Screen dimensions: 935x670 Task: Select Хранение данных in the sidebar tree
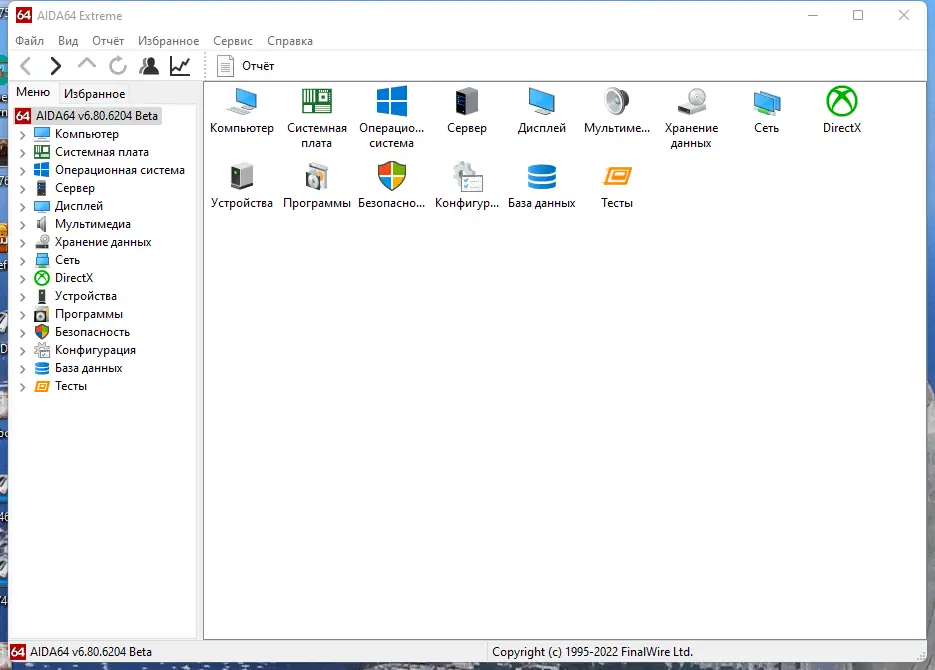103,242
